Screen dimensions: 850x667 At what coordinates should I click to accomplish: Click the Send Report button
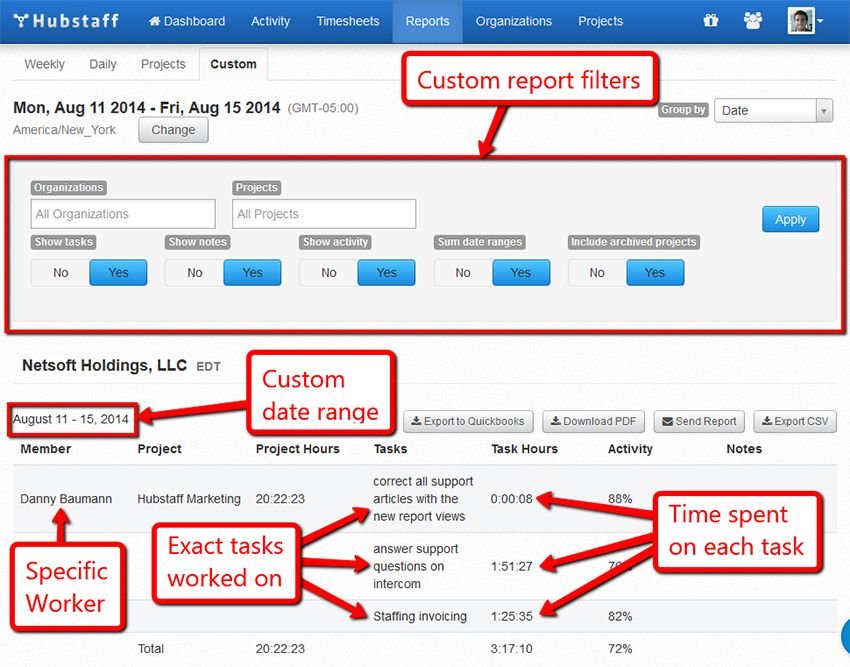coord(699,421)
